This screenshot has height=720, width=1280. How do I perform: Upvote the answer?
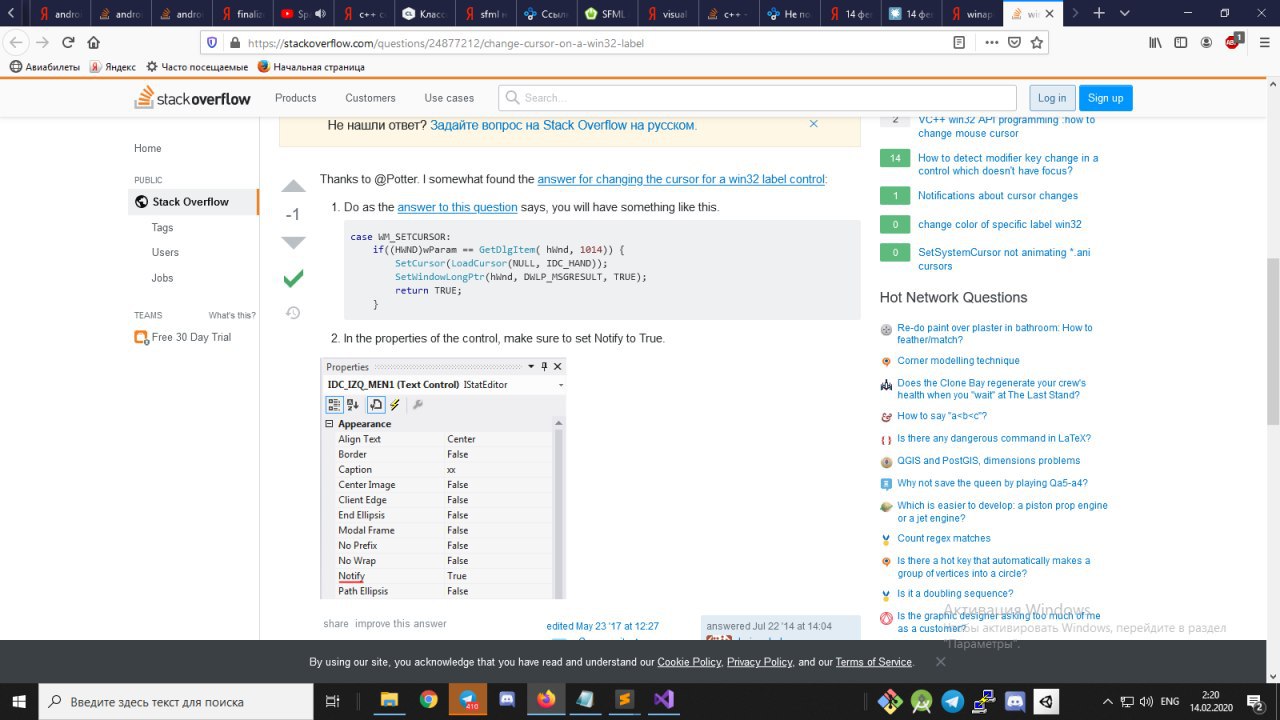click(293, 187)
